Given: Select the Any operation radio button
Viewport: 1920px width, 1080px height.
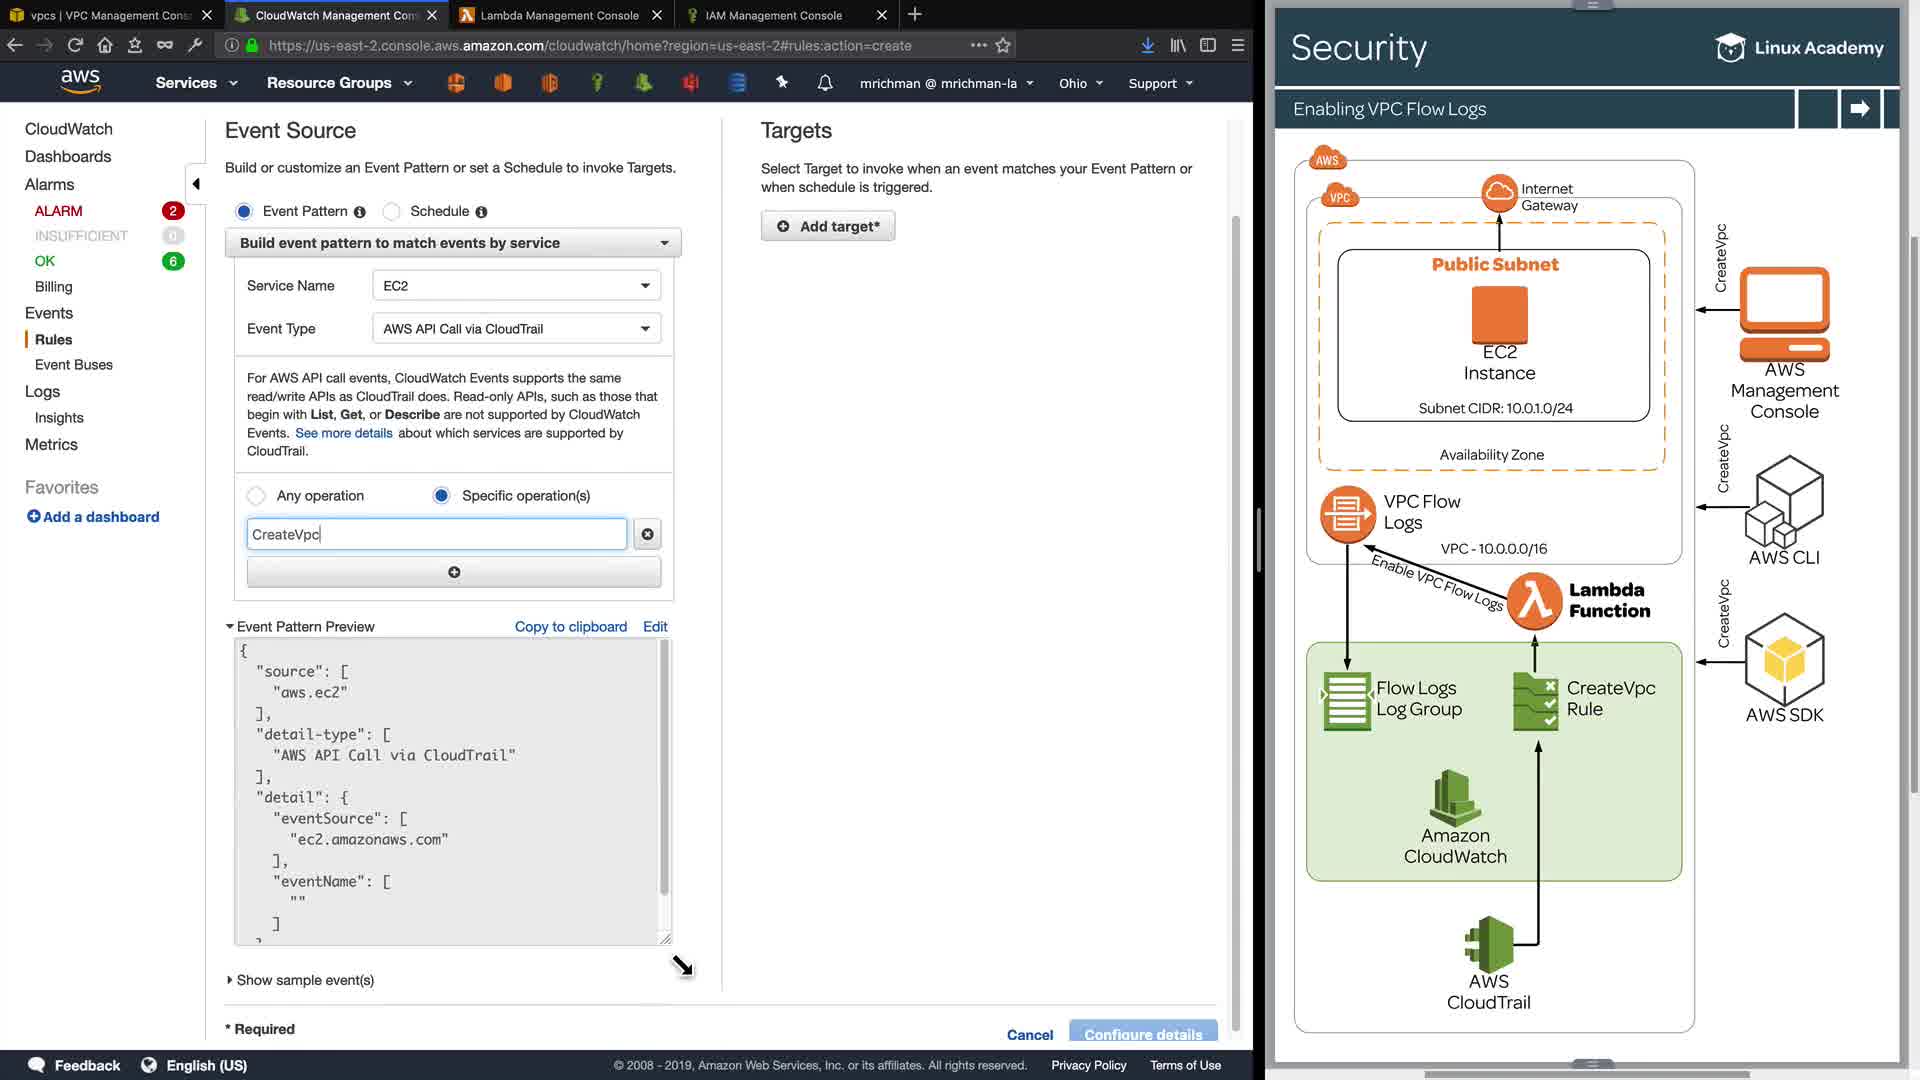Looking at the screenshot, I should tap(257, 496).
